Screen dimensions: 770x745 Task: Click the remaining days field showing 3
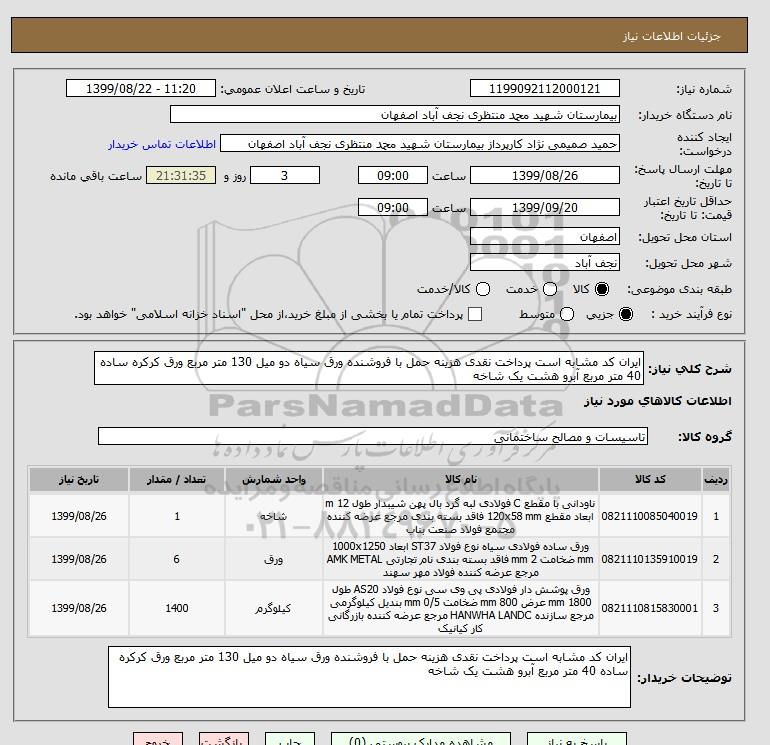[285, 175]
